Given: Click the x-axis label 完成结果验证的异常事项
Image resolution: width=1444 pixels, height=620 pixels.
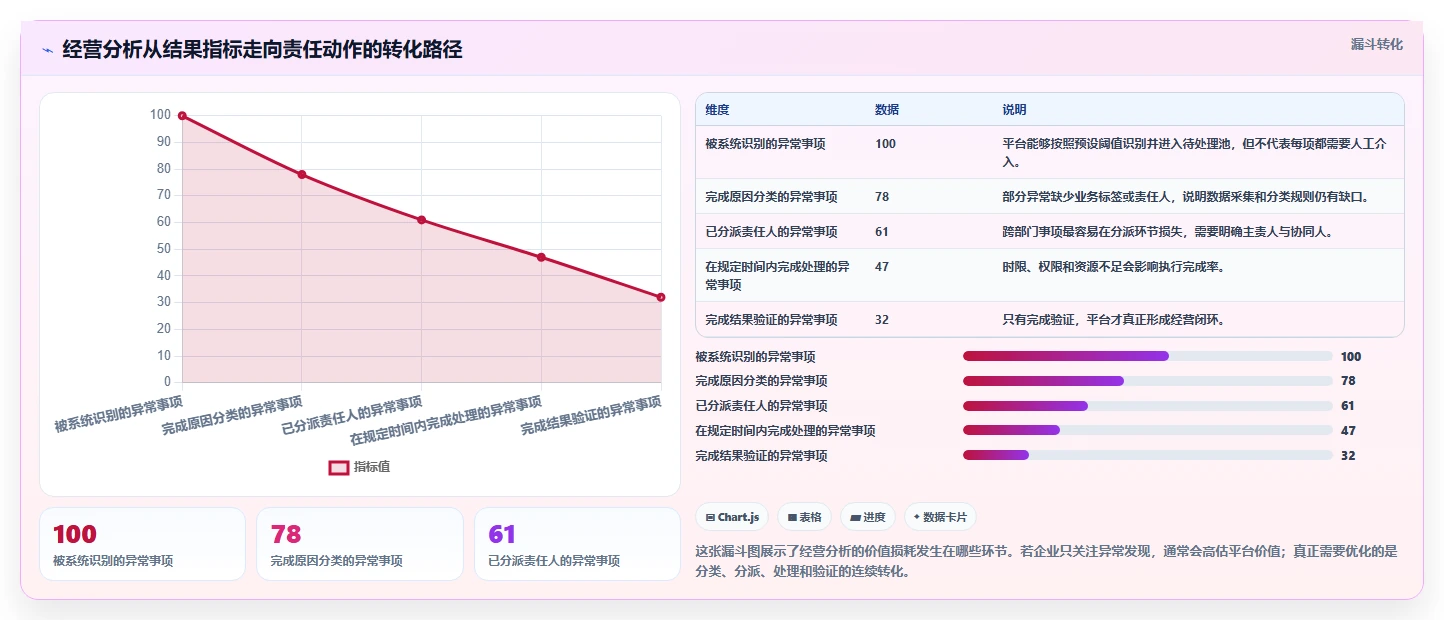Looking at the screenshot, I should click(x=591, y=415).
